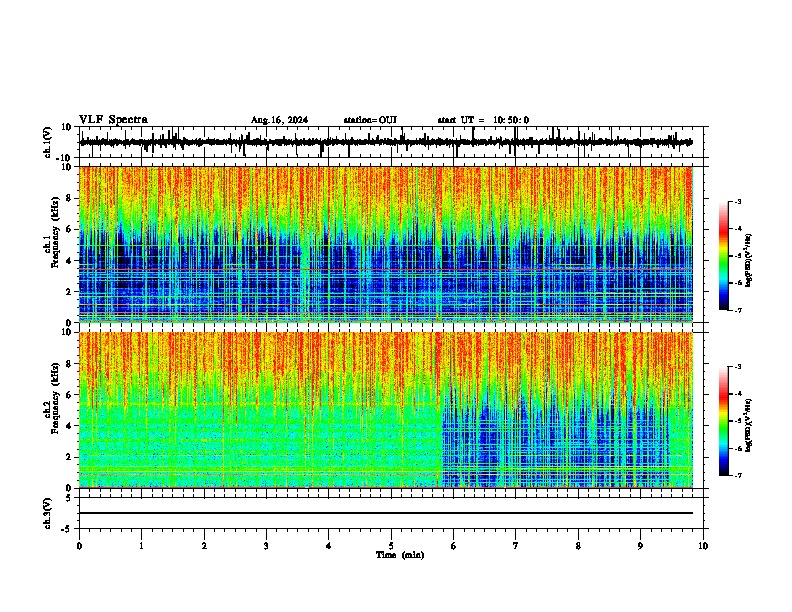Click the "-3" label on ch.1 color bar
792x612 pixels.
pyautogui.click(x=738, y=201)
